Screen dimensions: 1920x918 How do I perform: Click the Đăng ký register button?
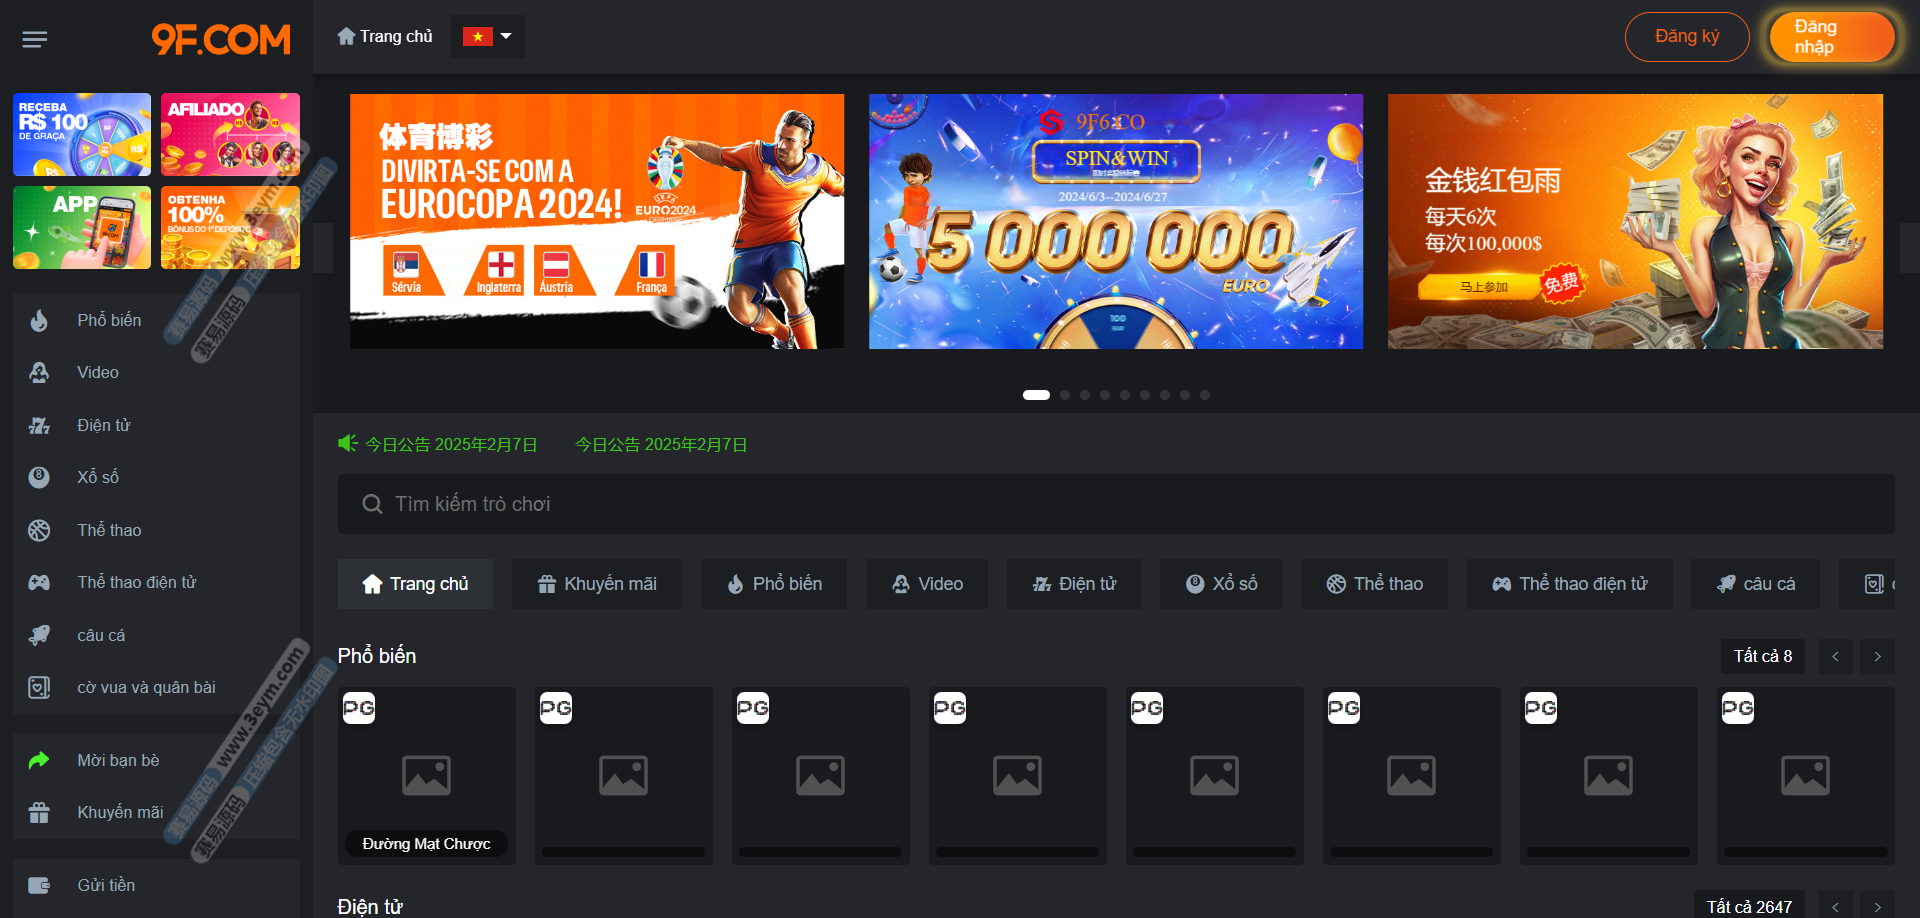1687,37
